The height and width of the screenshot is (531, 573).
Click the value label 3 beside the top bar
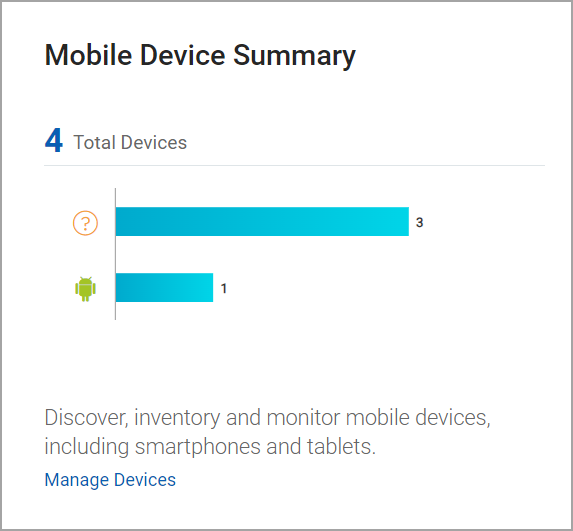coord(420,222)
